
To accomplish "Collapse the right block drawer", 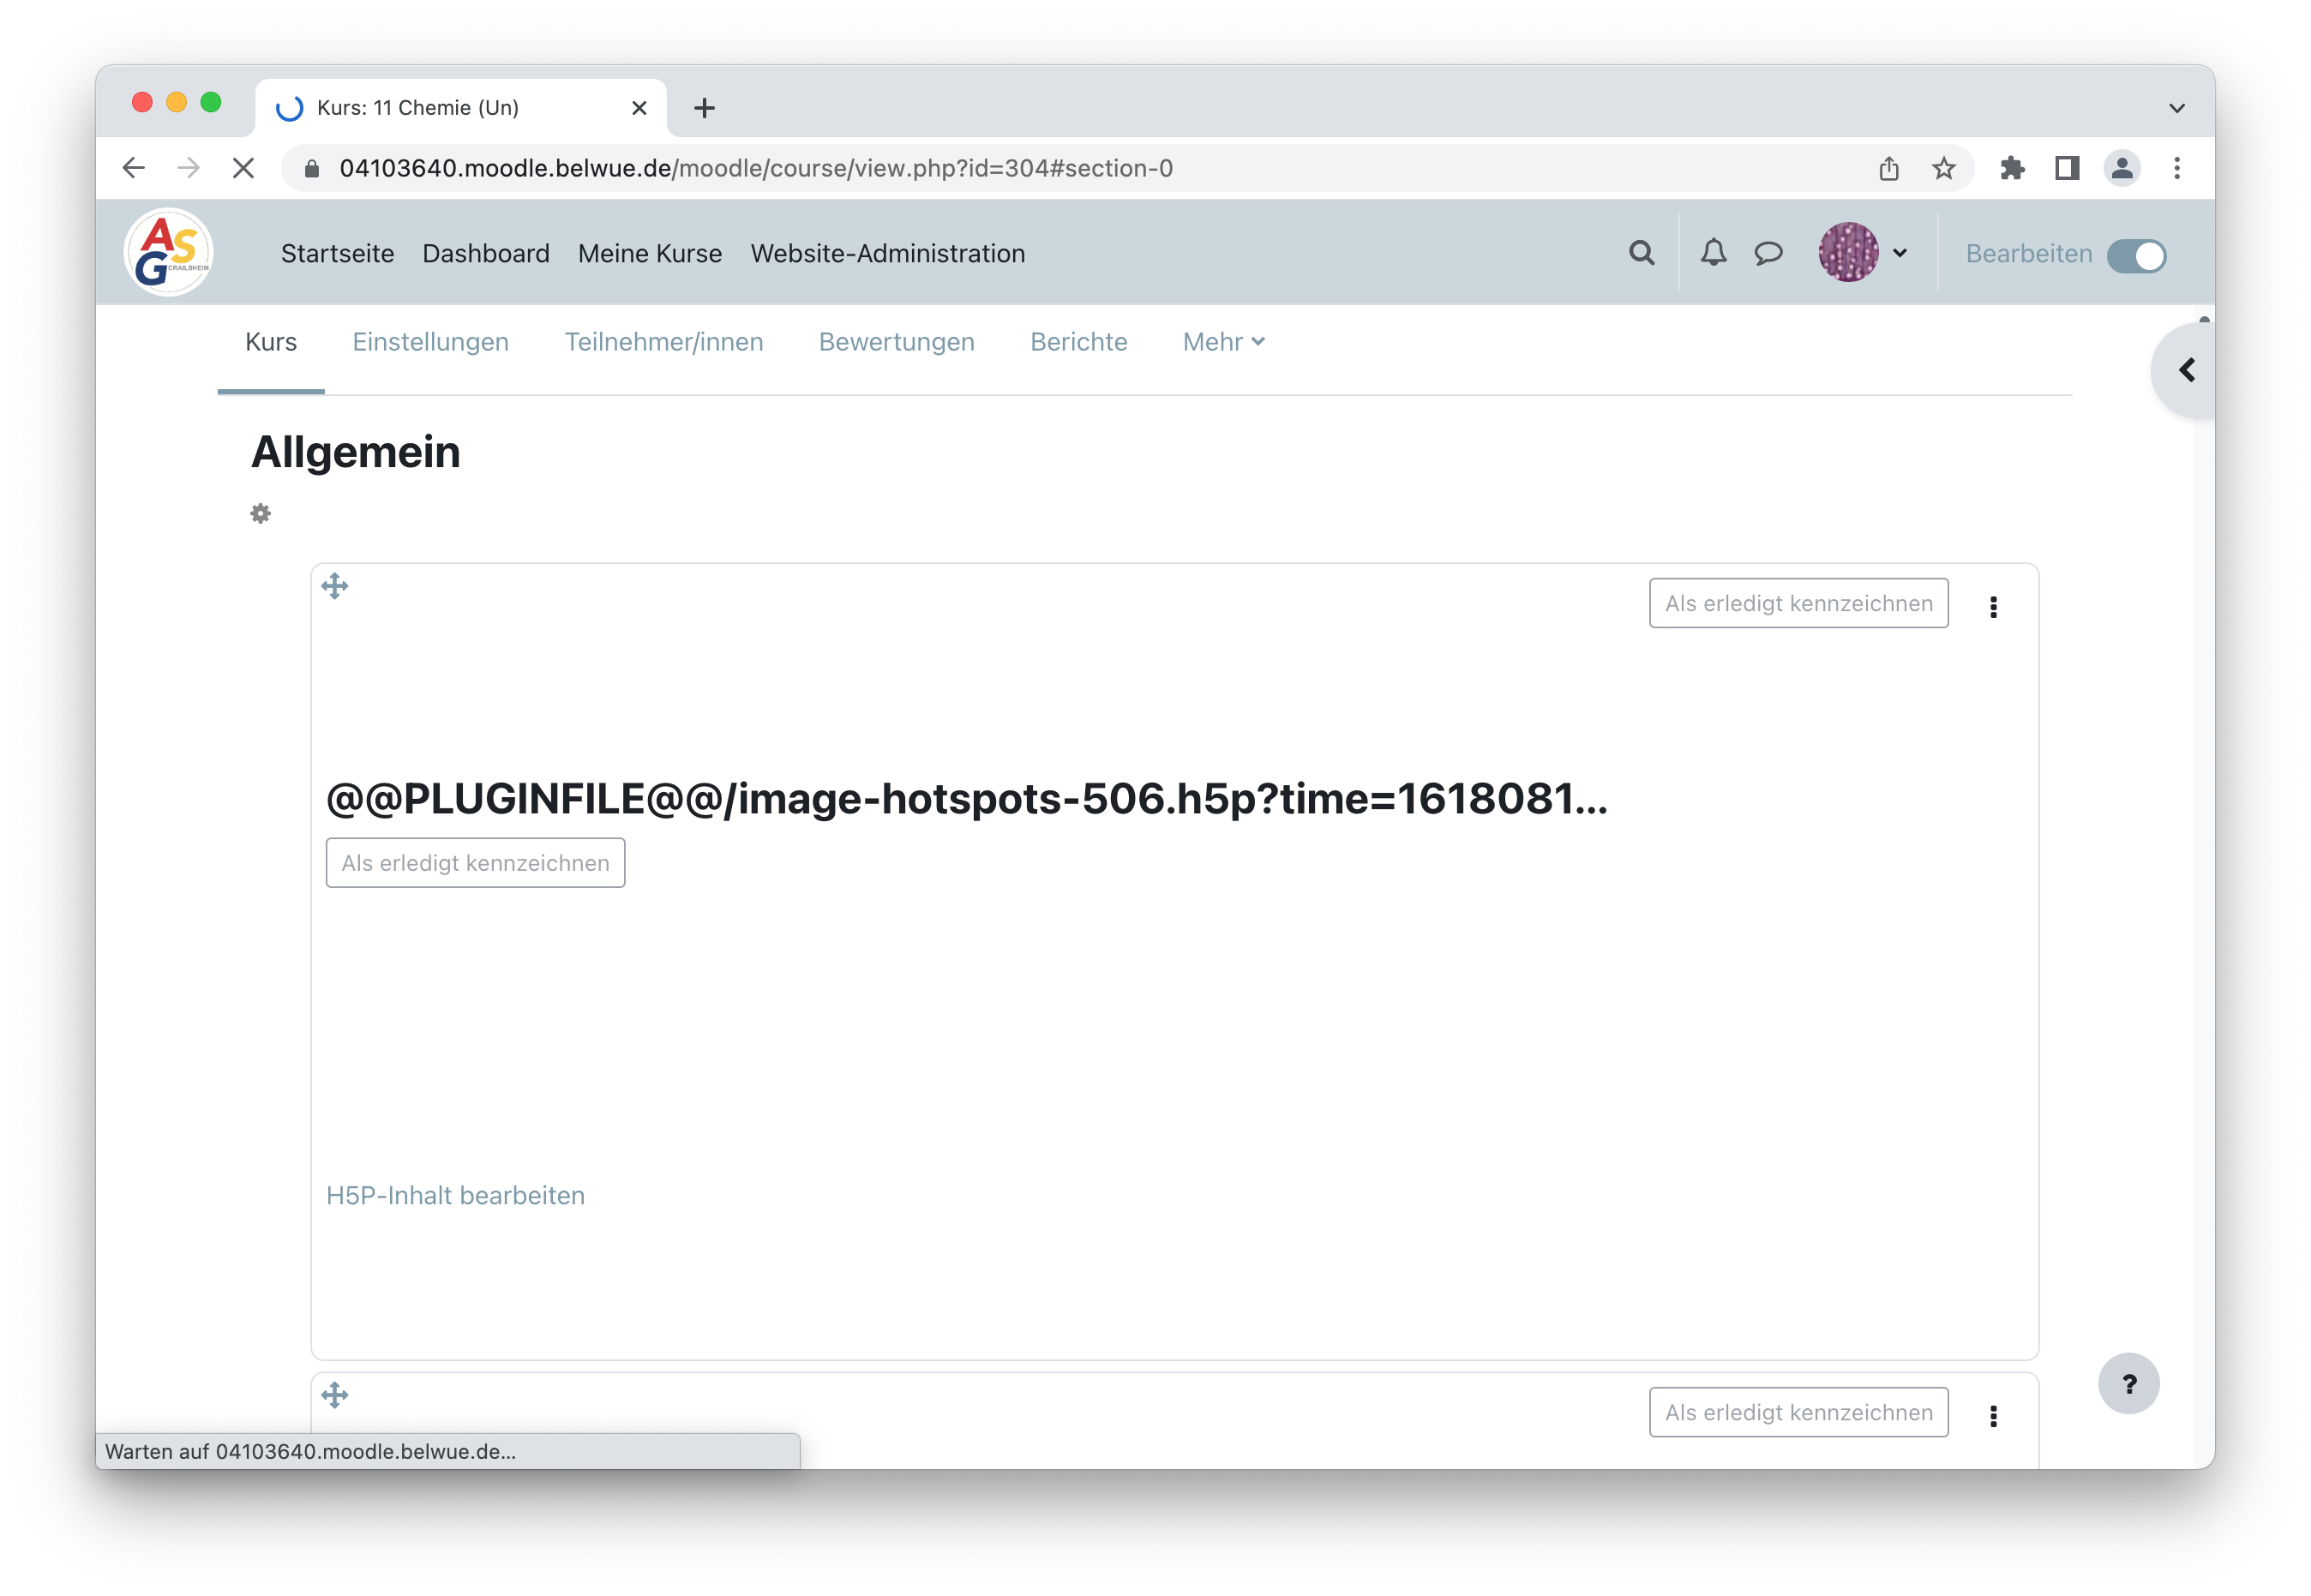I will (x=2186, y=370).
